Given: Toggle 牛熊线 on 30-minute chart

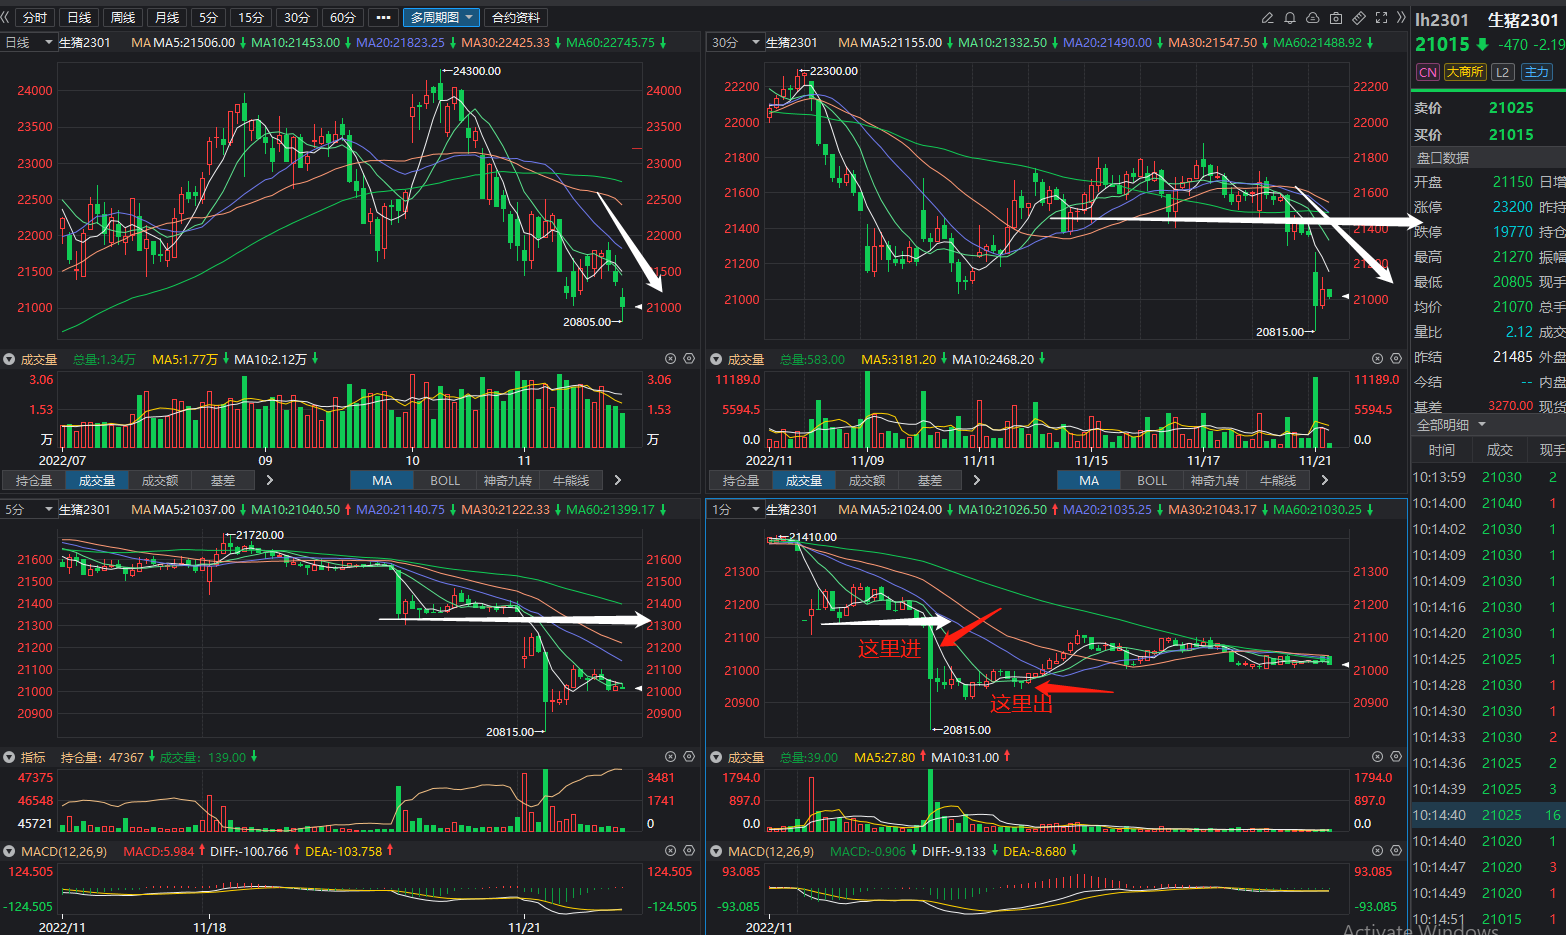Looking at the screenshot, I should point(1278,481).
